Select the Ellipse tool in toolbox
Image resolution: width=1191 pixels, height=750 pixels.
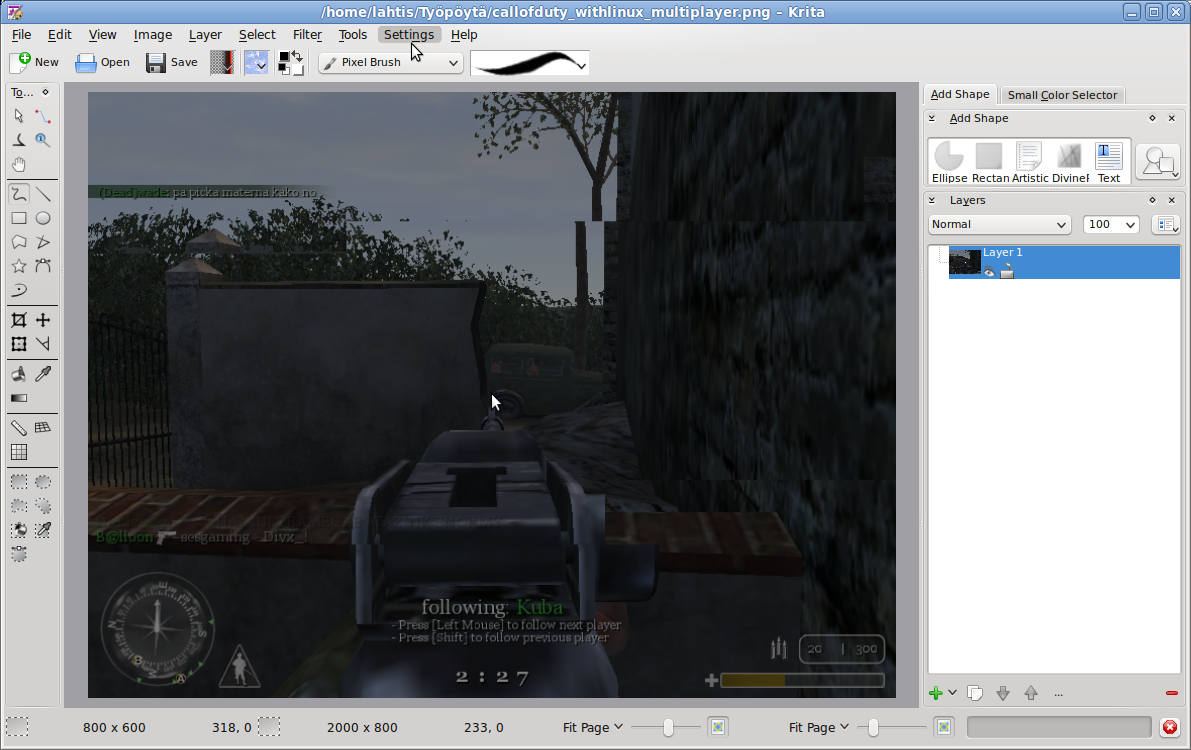point(43,218)
